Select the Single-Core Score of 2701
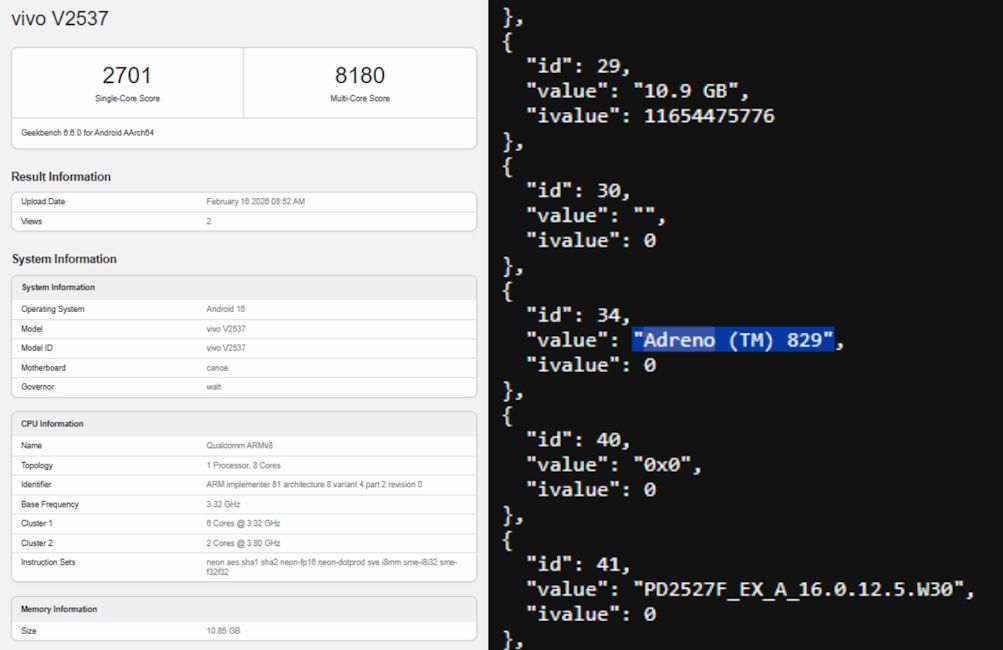The width and height of the screenshot is (1003, 650). 127,74
